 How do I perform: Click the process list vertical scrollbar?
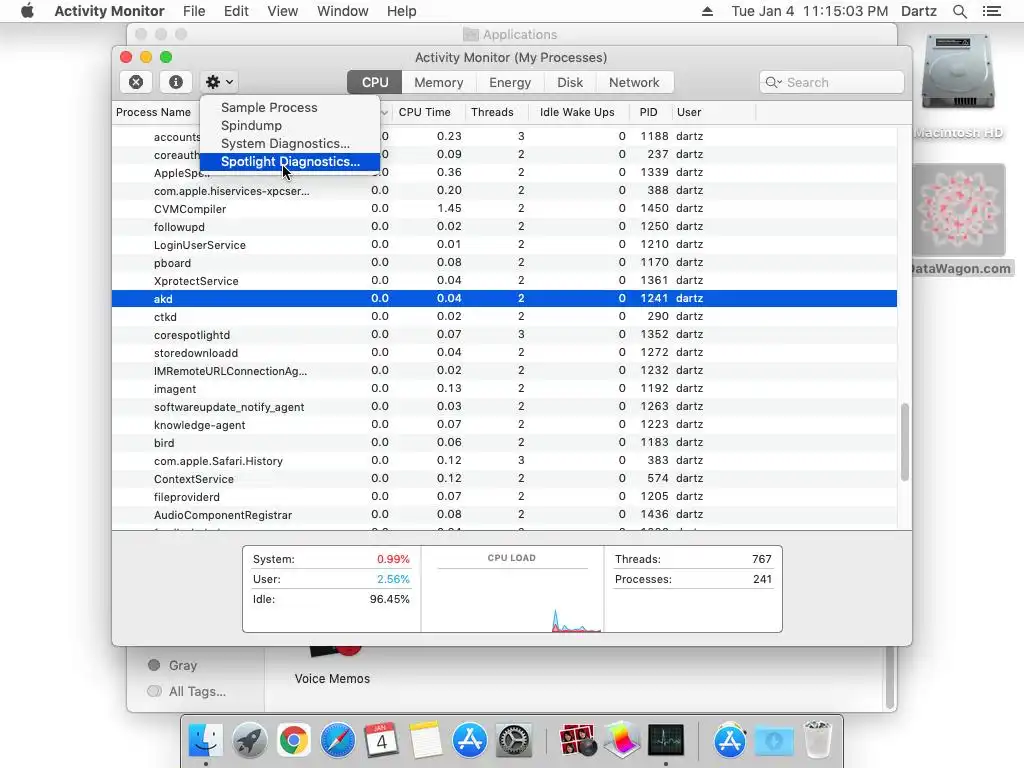(x=904, y=442)
